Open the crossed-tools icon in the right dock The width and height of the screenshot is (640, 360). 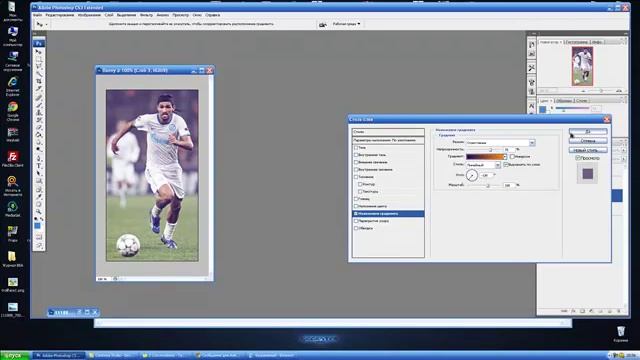[531, 68]
